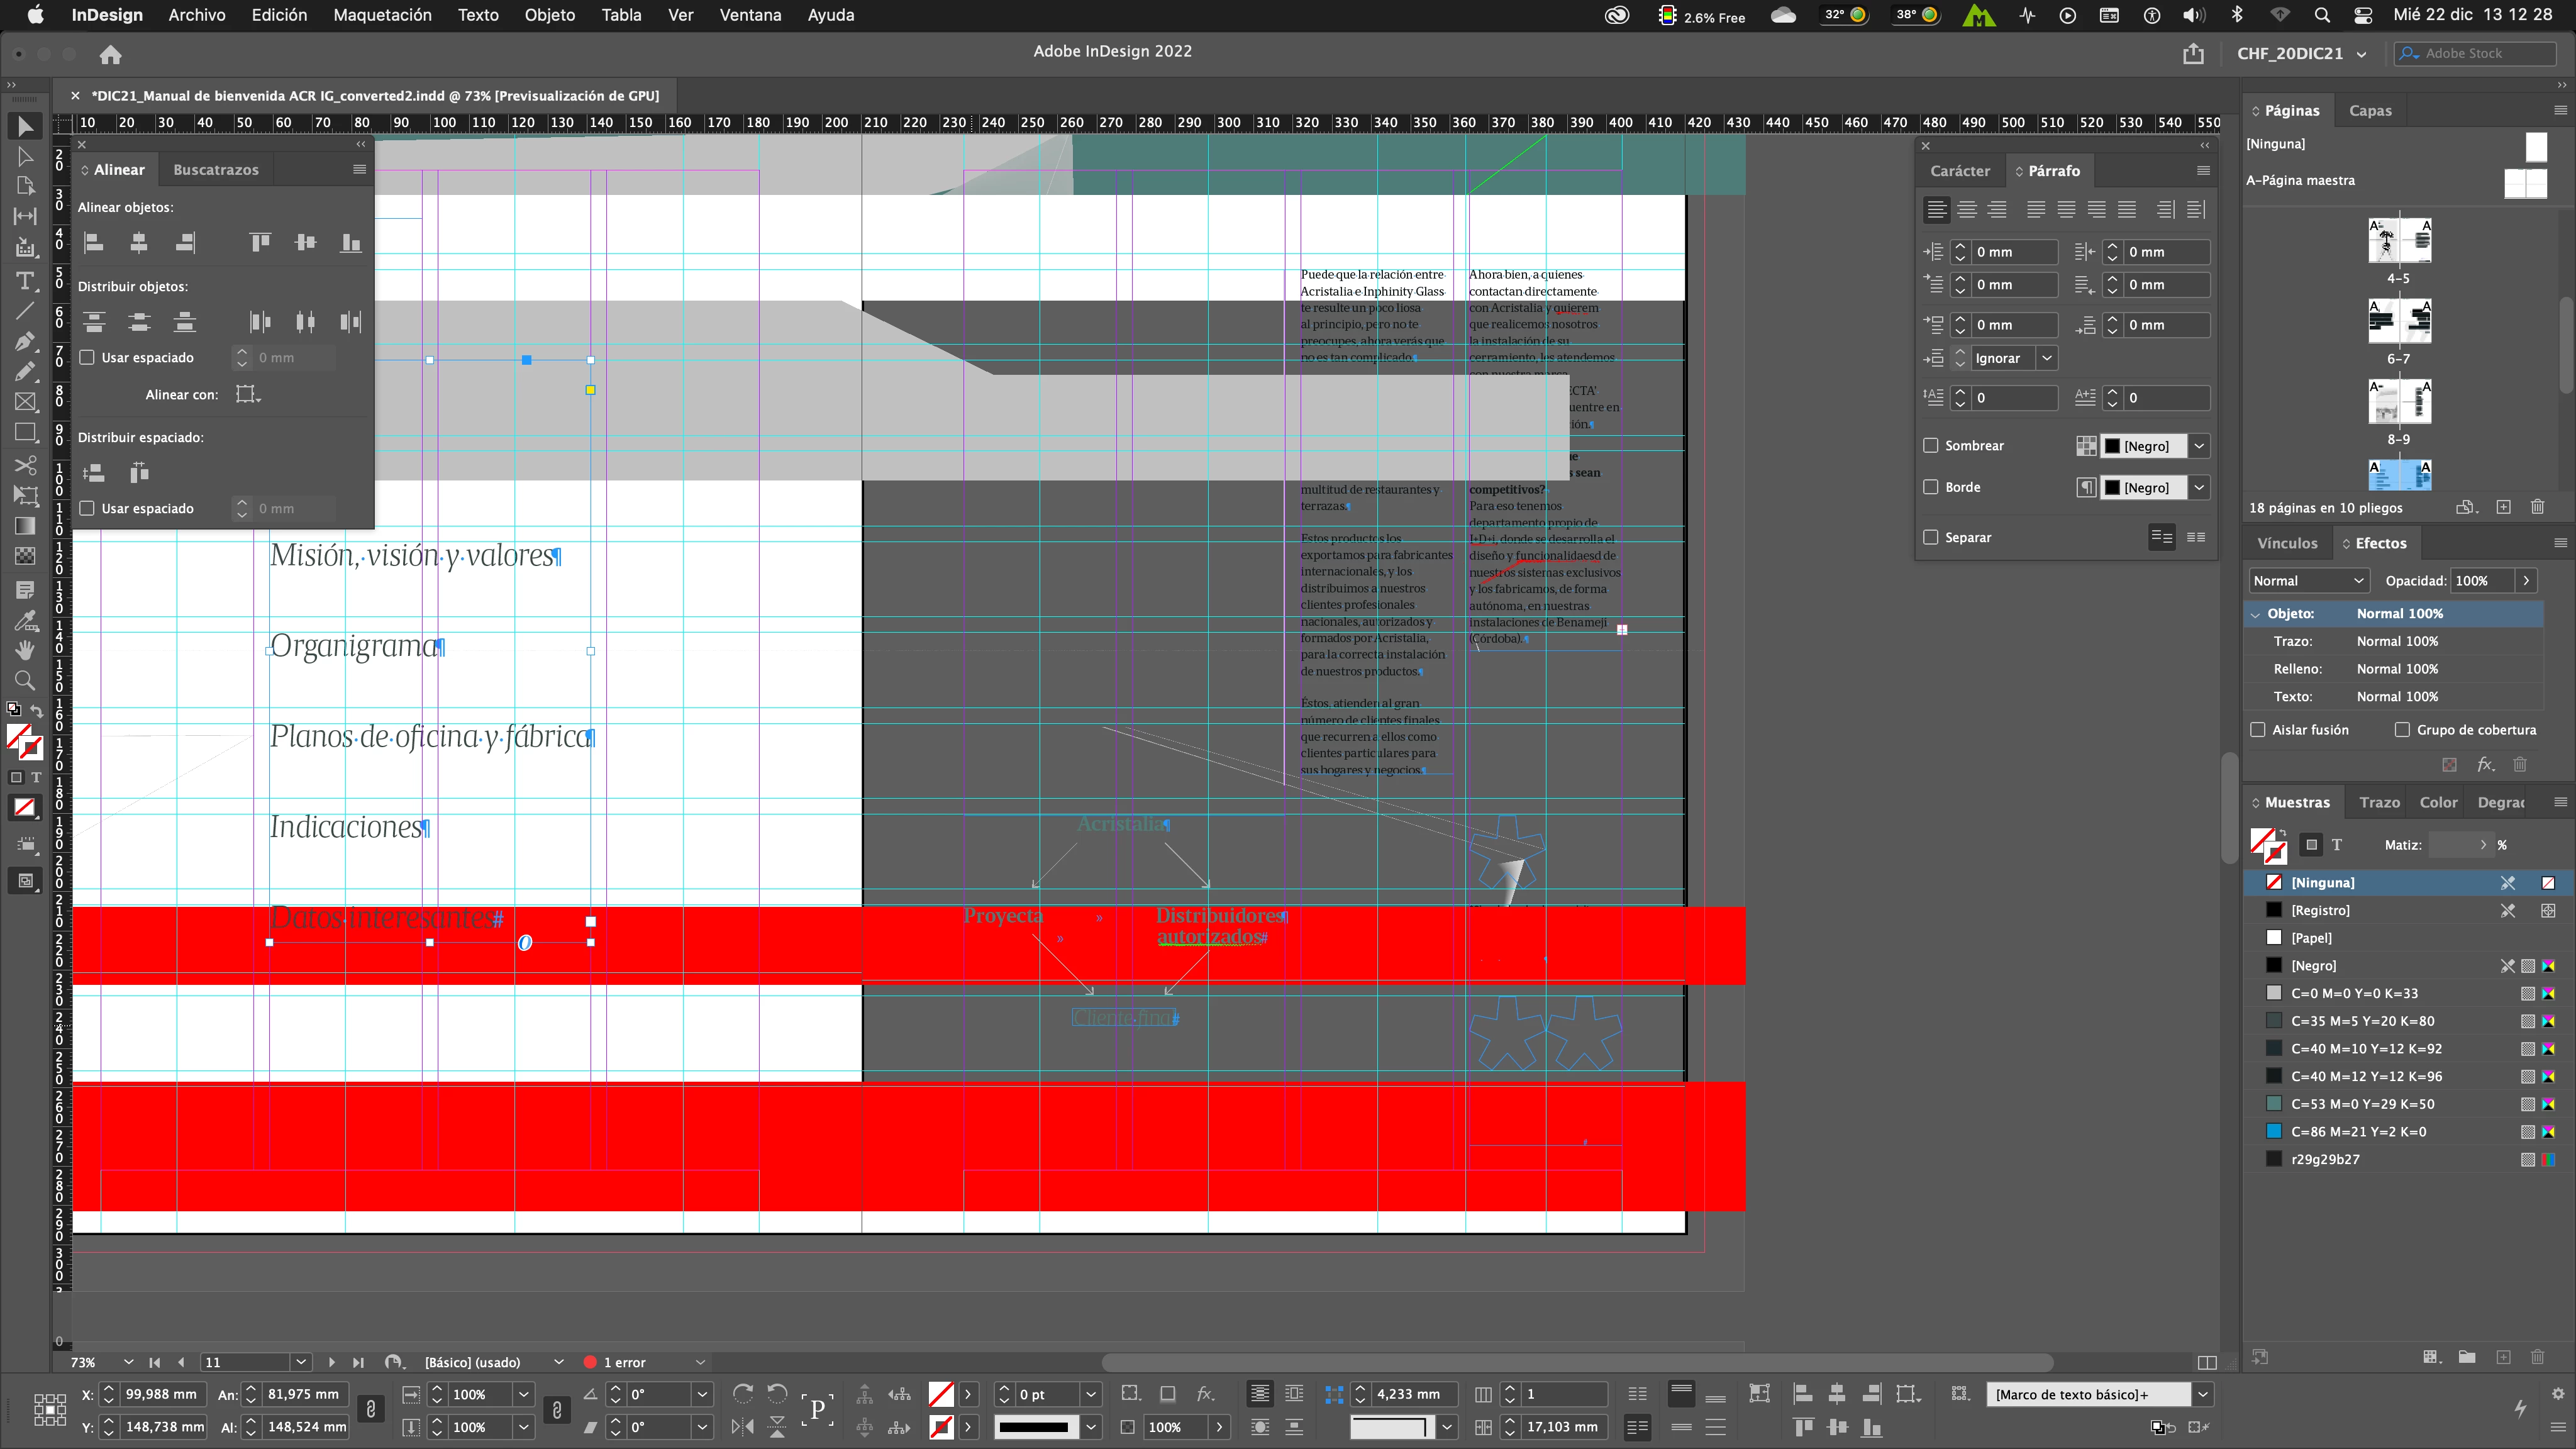The image size is (2576, 1449).
Task: Click the 1 error preflight indicator
Action: pos(625,1362)
